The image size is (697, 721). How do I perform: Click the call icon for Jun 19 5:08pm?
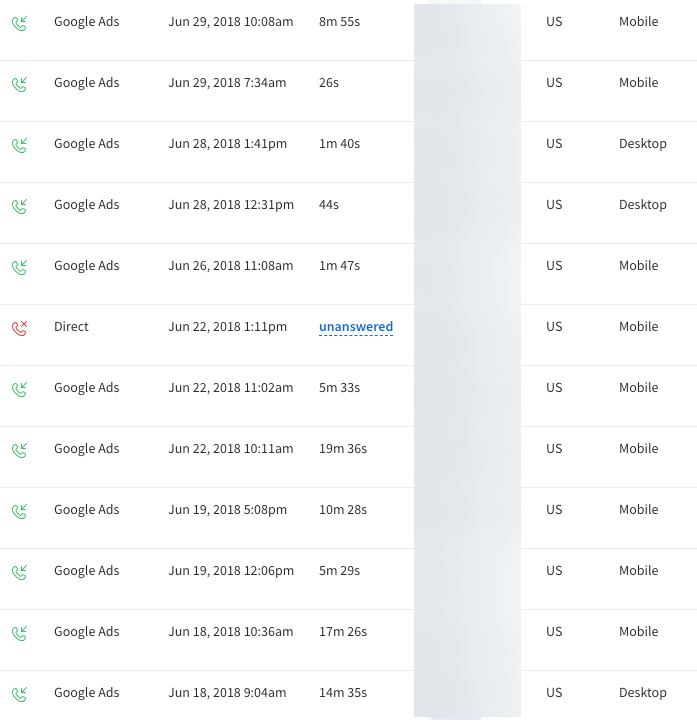(19, 510)
